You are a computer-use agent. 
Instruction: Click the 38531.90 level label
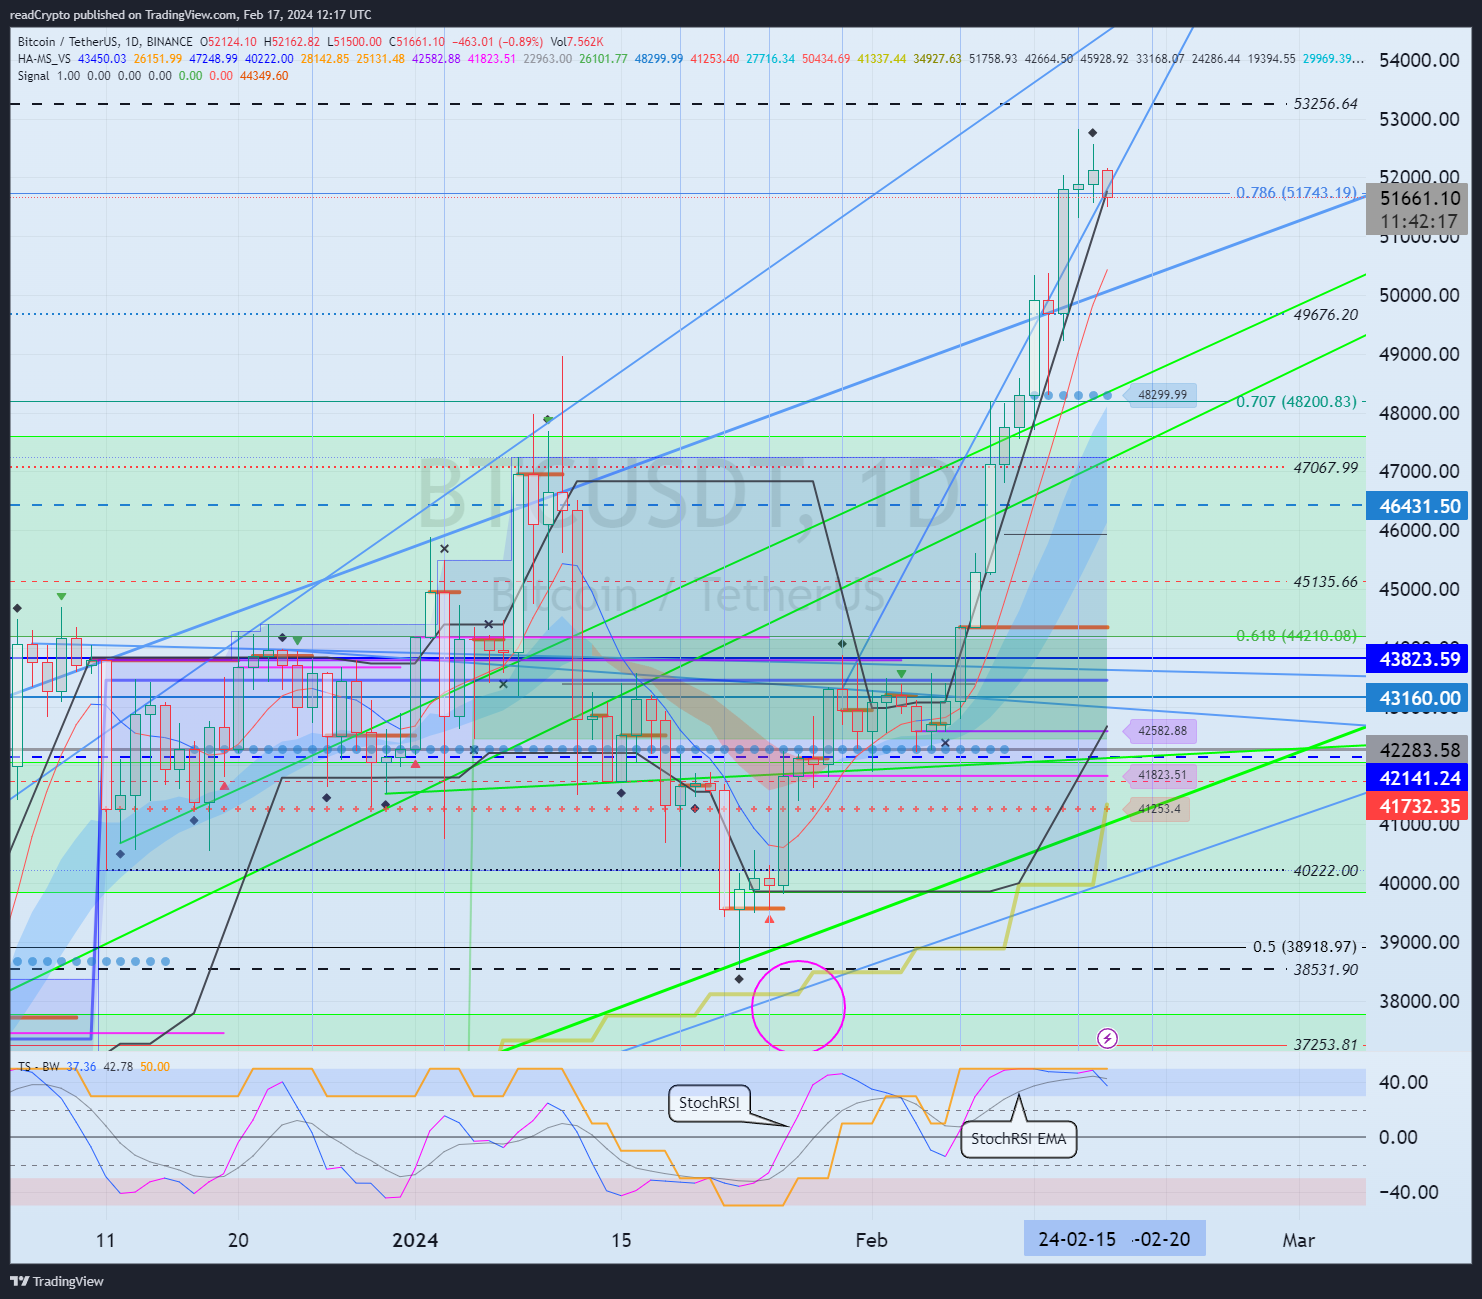click(1326, 970)
